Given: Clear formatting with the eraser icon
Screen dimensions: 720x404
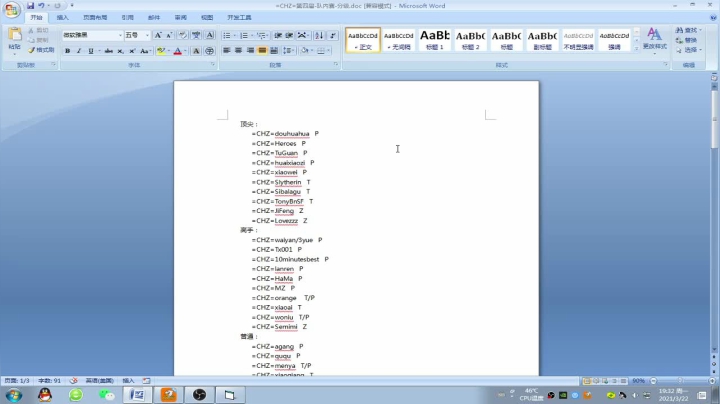Looking at the screenshot, I should pos(183,35).
